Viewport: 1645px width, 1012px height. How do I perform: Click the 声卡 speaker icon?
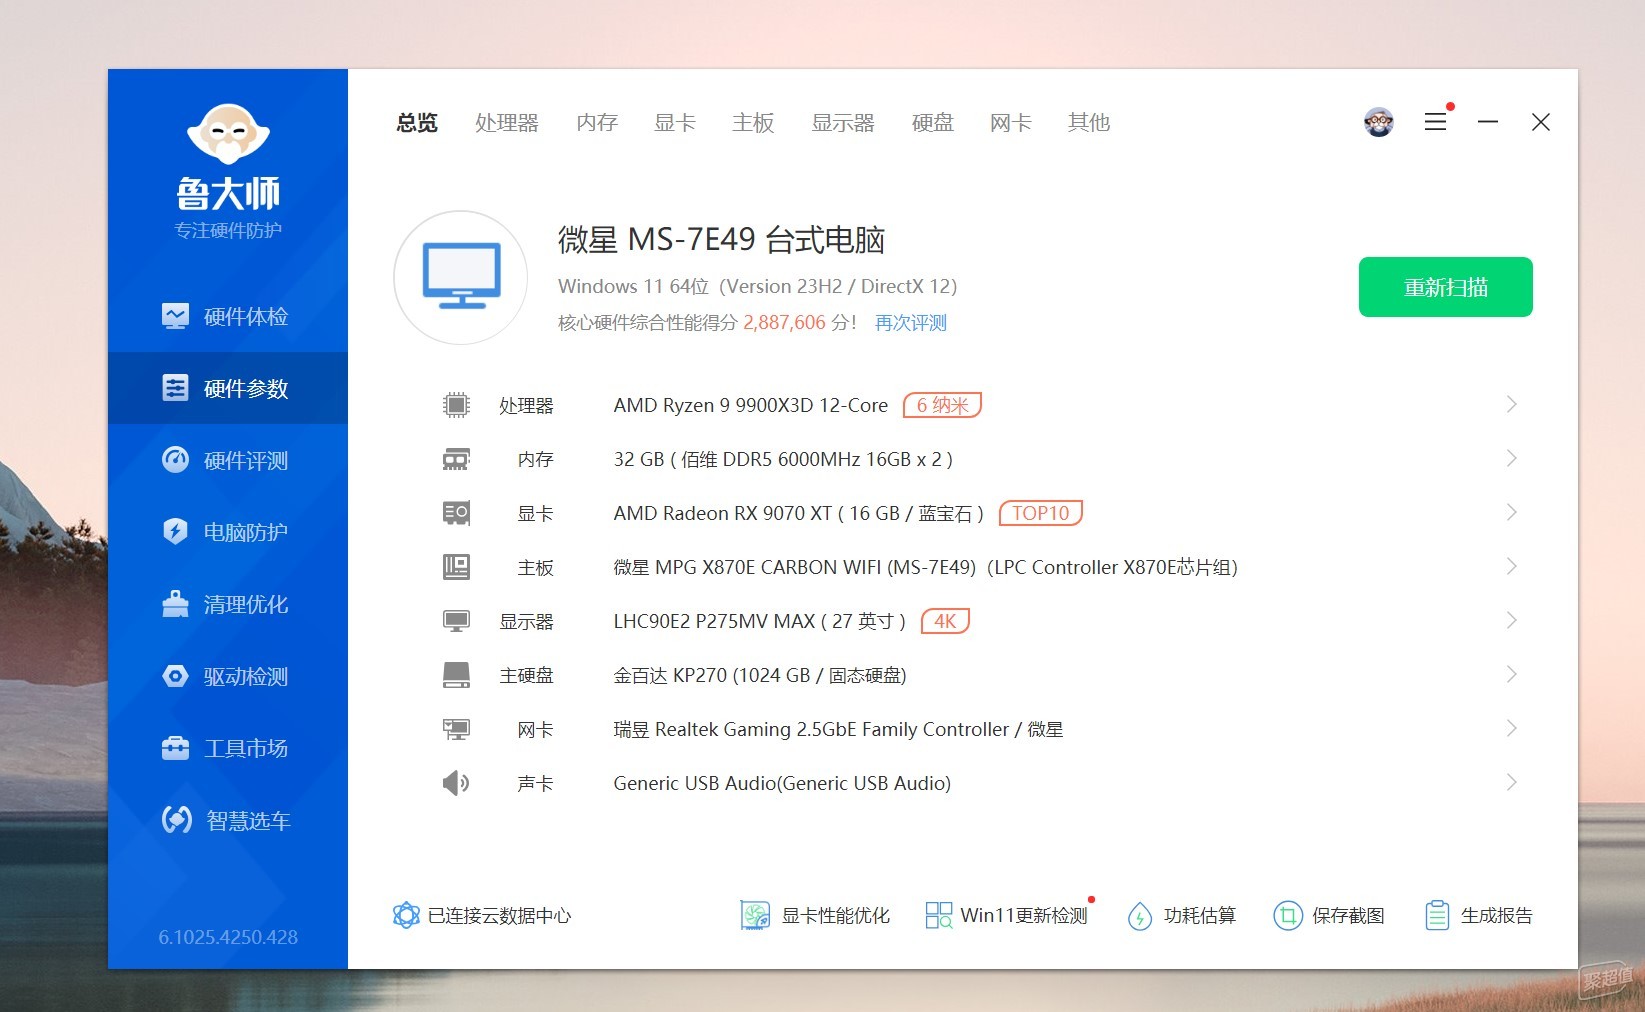(456, 783)
